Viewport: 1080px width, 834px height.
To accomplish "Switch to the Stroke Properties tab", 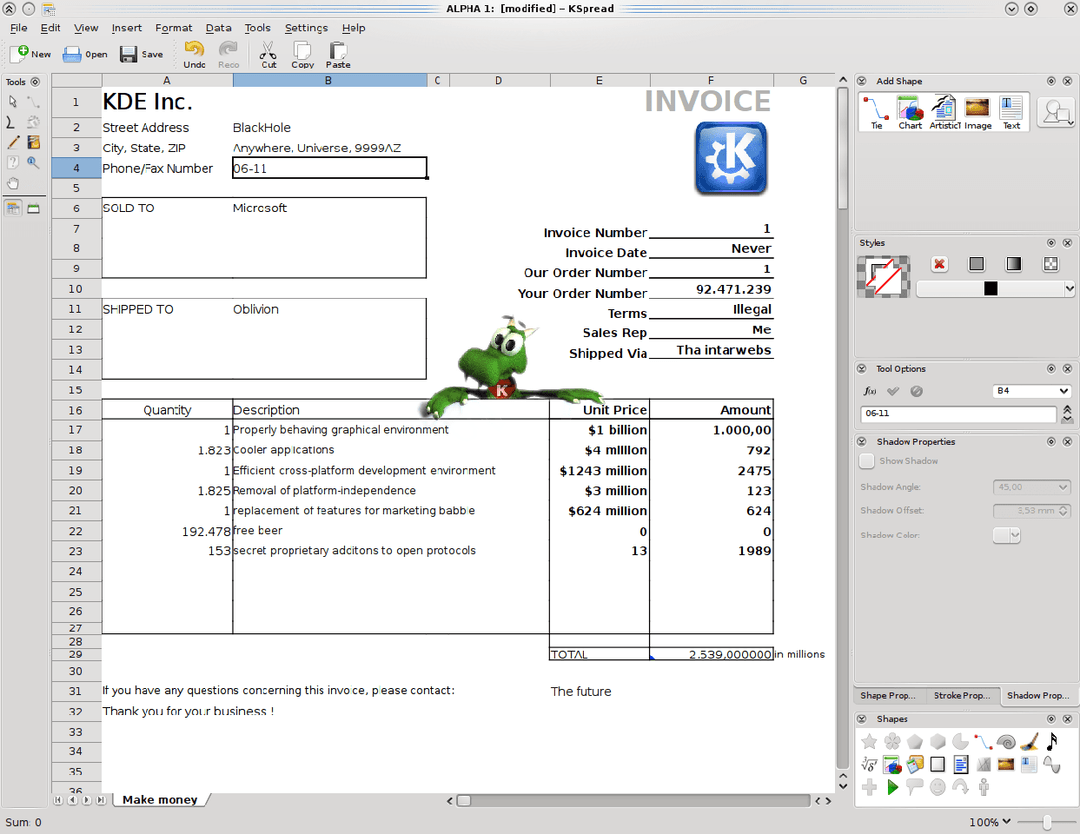I will coord(964,695).
